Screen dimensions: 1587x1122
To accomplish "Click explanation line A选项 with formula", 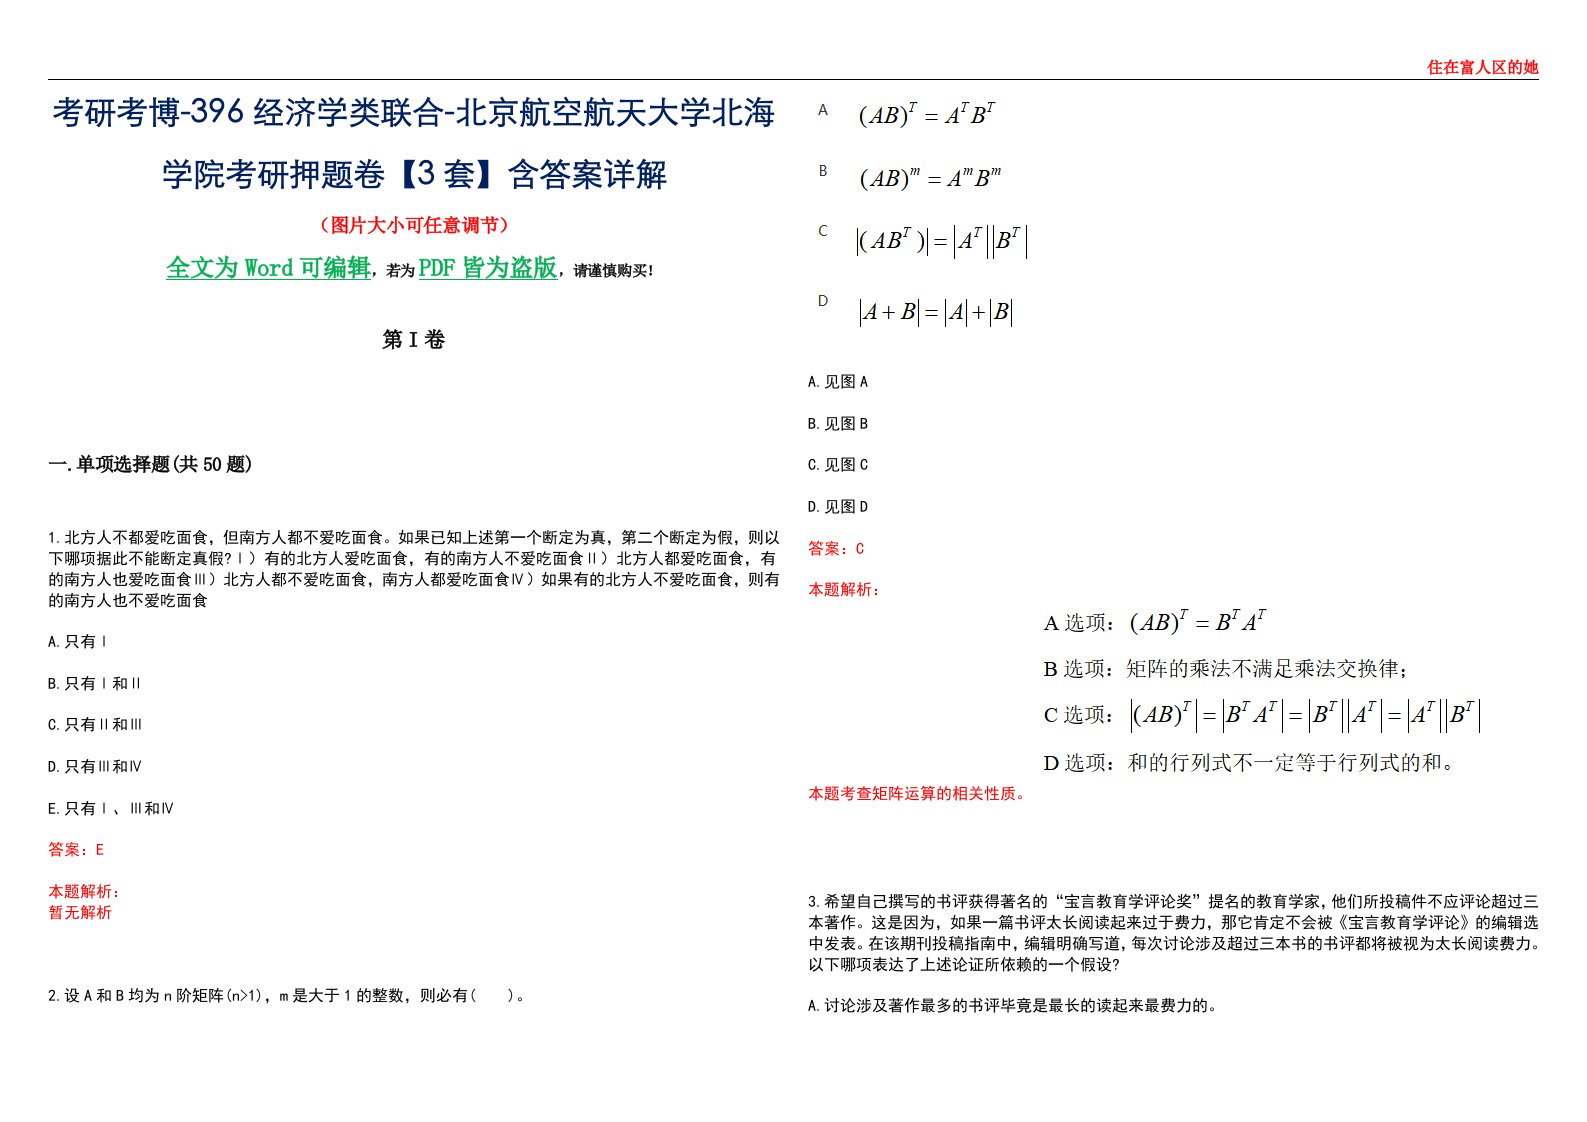I will coord(1156,622).
